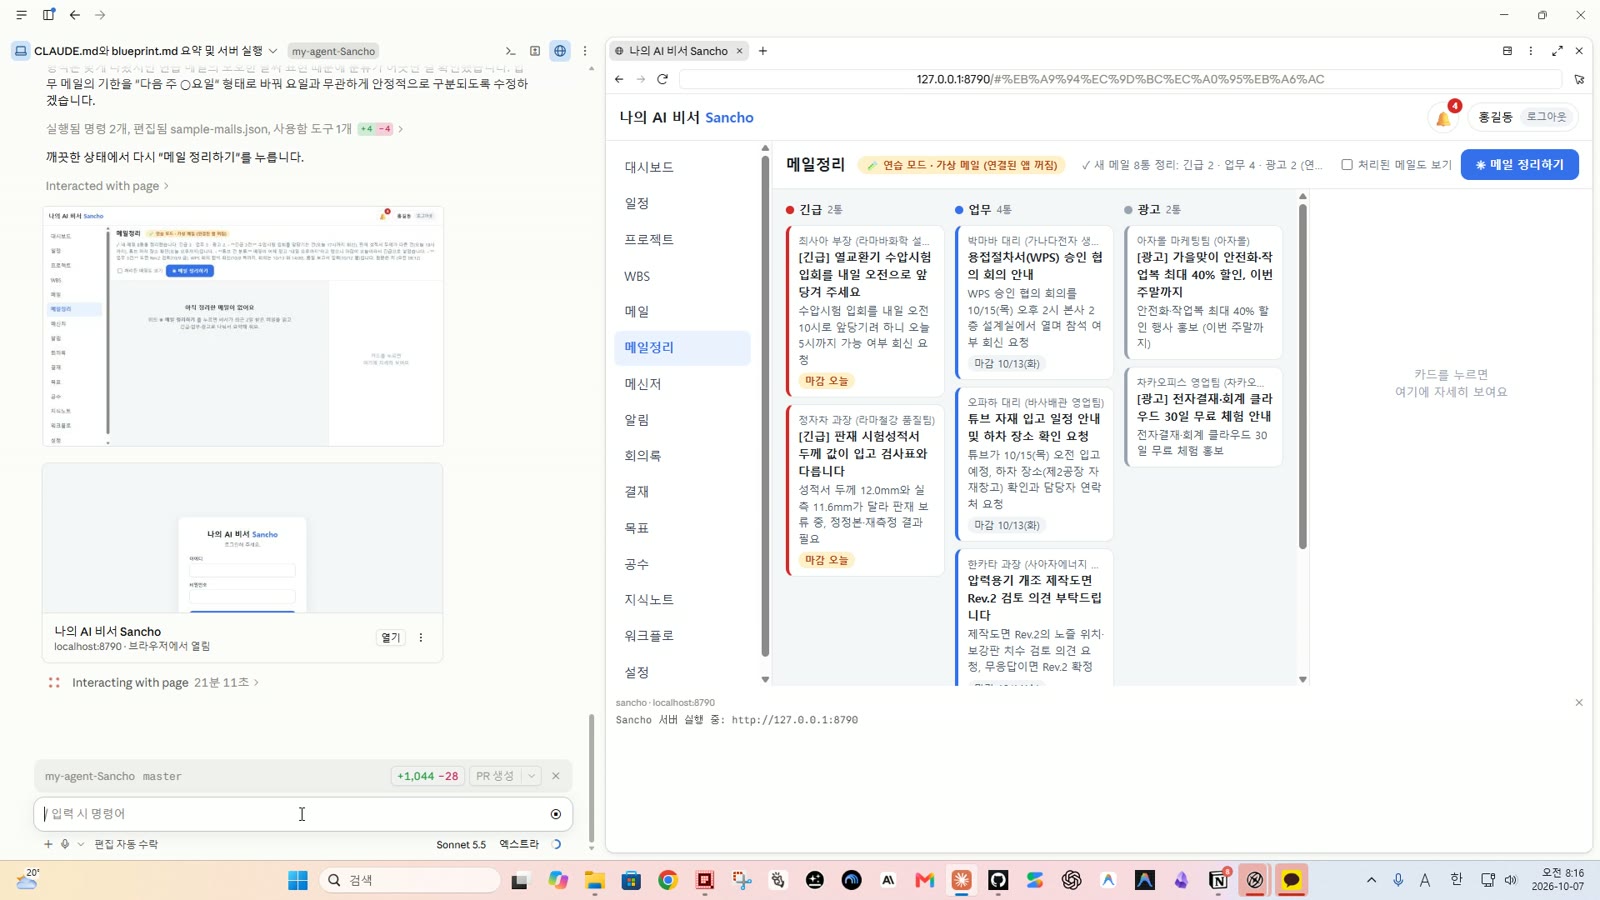Expand the 'Interacted with page' section

[x=107, y=186]
